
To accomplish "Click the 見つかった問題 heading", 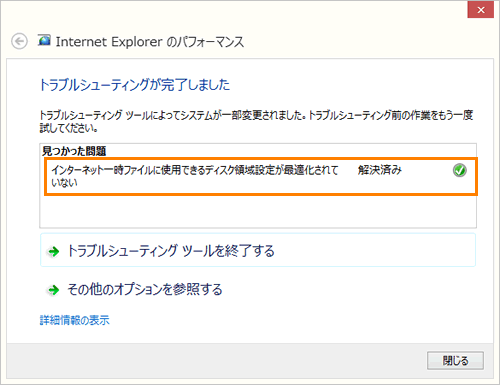I will pyautogui.click(x=74, y=151).
